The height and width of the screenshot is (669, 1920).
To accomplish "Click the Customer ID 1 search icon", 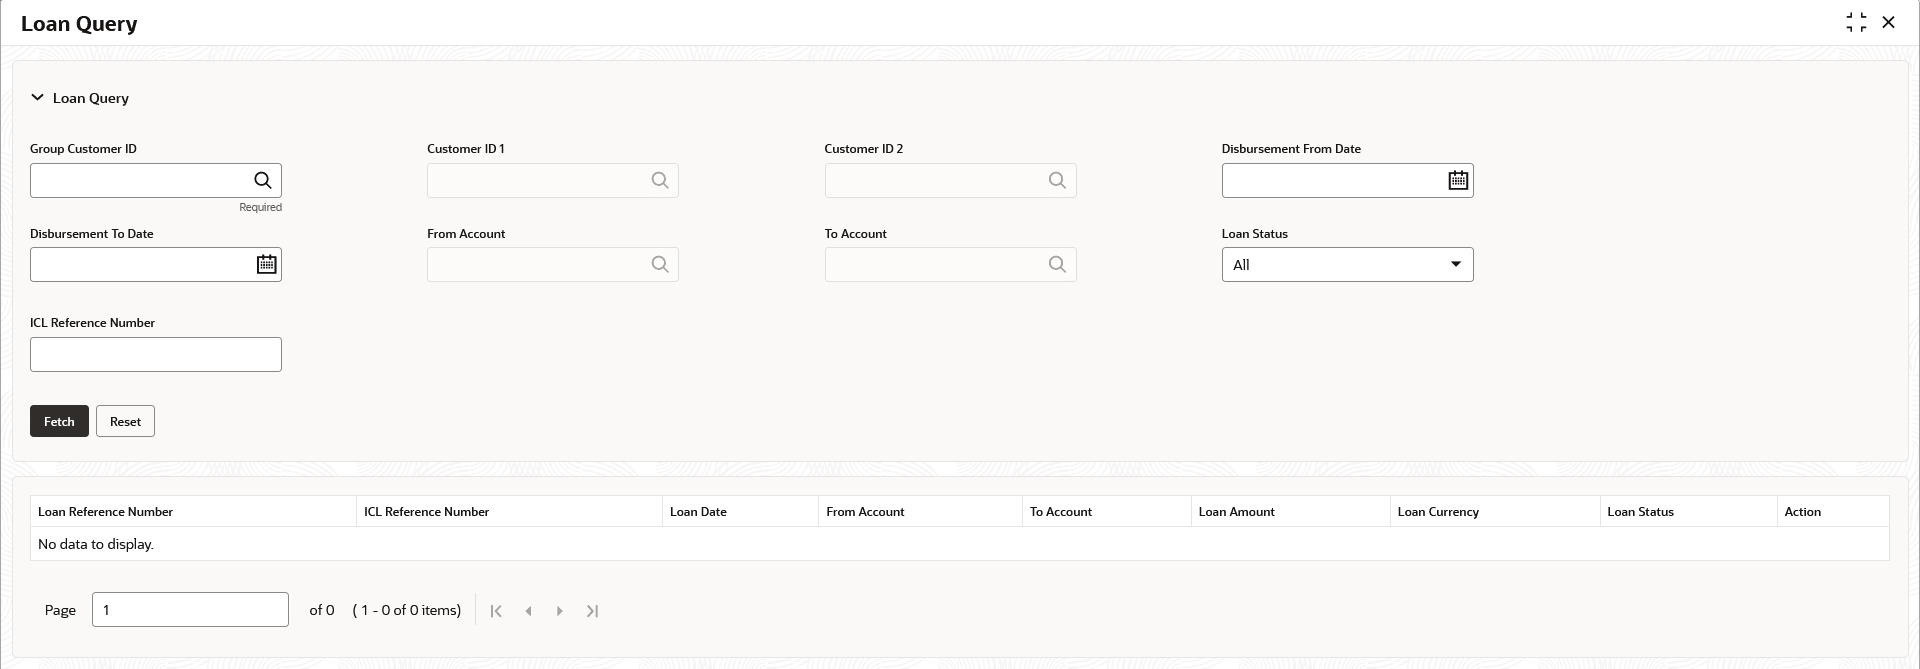I will 660,181.
